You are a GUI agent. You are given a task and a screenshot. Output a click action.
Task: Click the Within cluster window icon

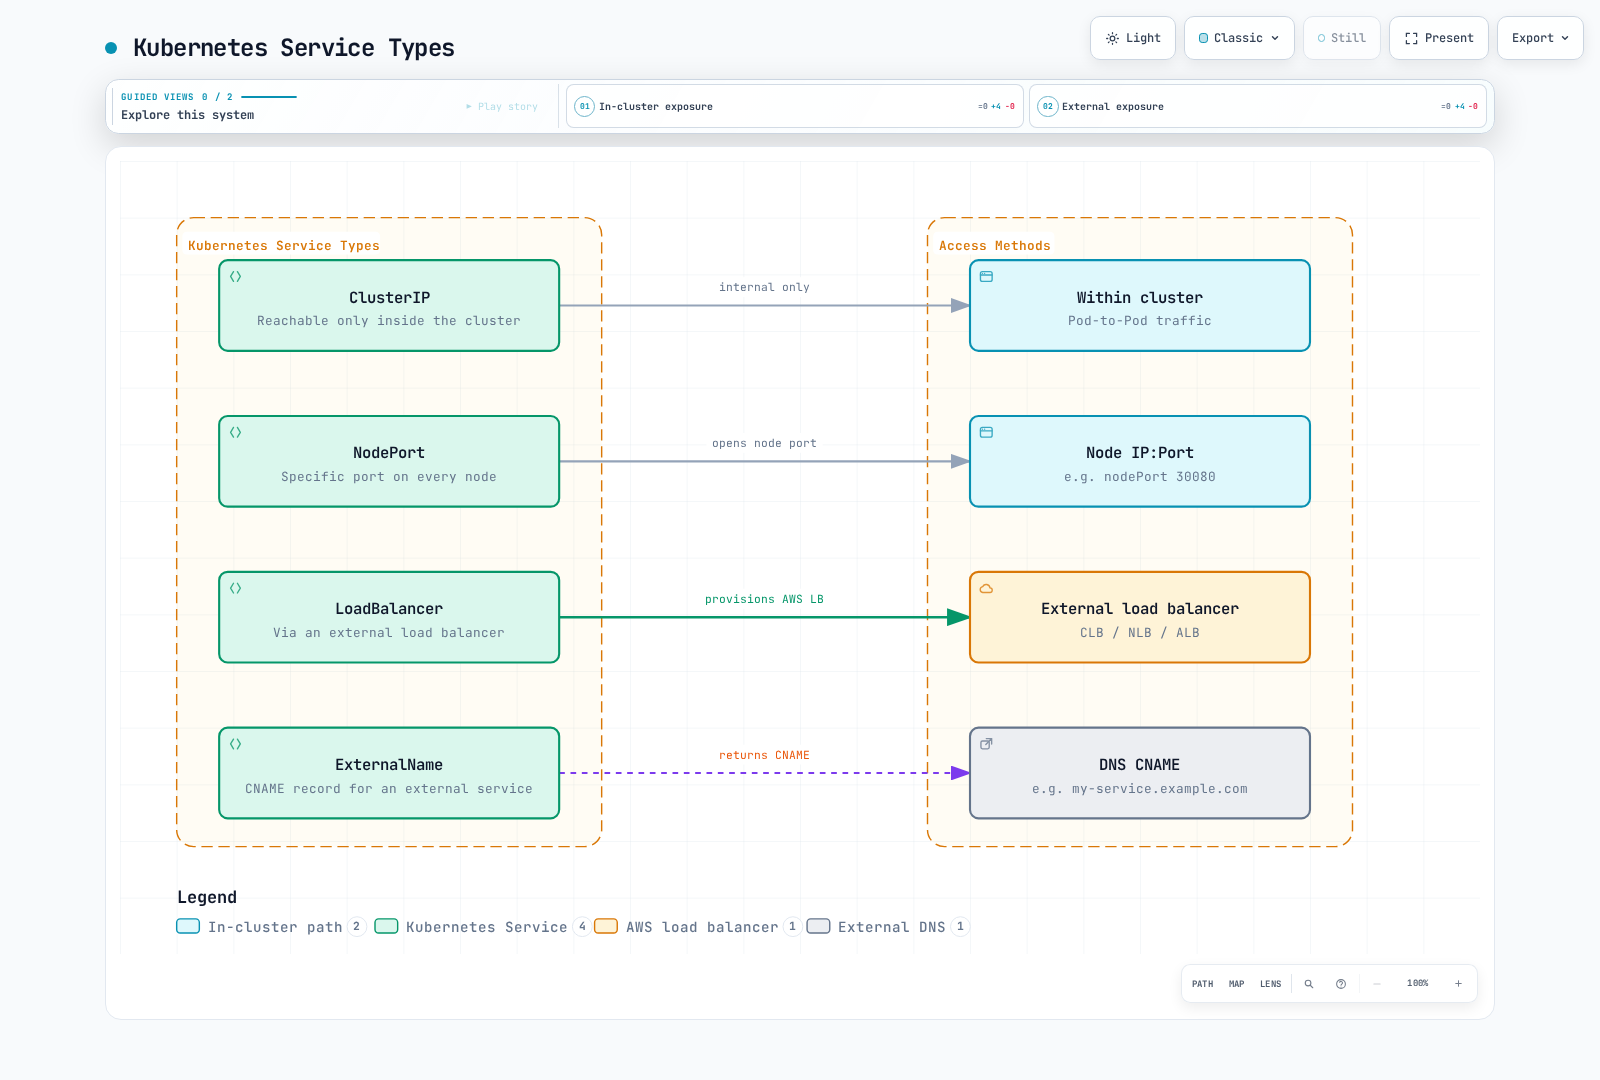tap(986, 277)
